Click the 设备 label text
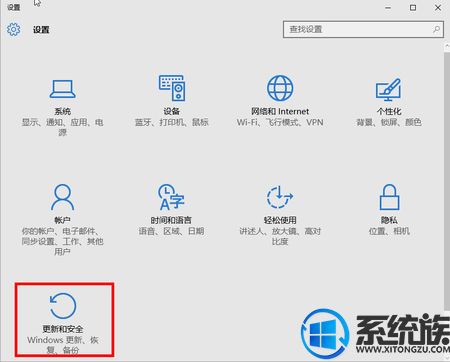The width and height of the screenshot is (450, 362). (172, 111)
